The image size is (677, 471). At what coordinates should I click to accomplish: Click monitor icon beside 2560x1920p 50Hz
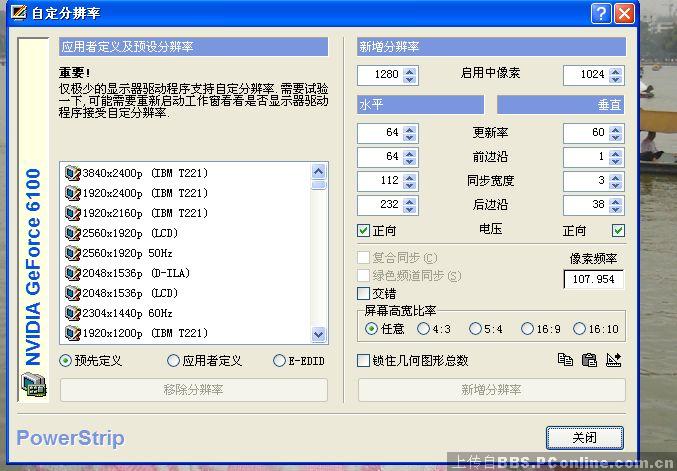(x=73, y=253)
